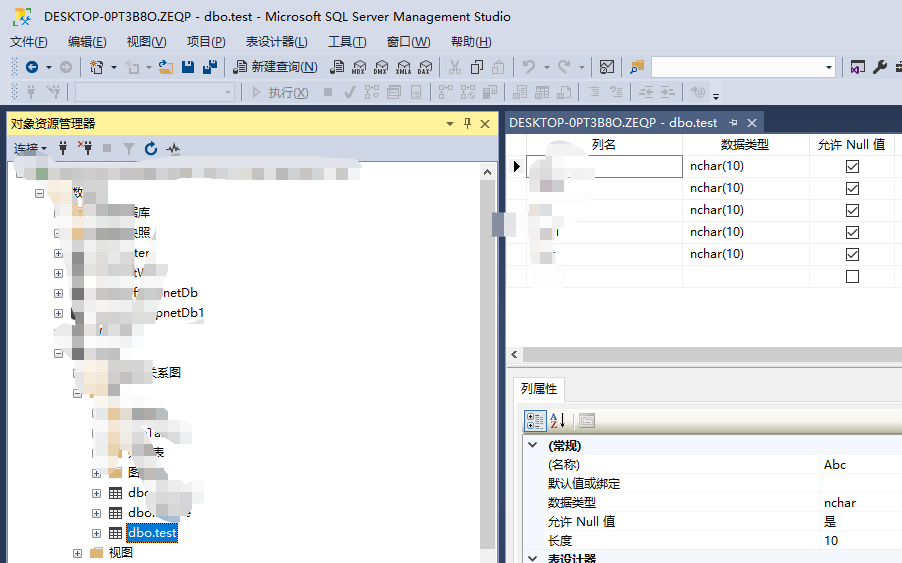Uncheck Allow Null for first column row
The height and width of the screenshot is (563, 902).
pyautogui.click(x=852, y=166)
